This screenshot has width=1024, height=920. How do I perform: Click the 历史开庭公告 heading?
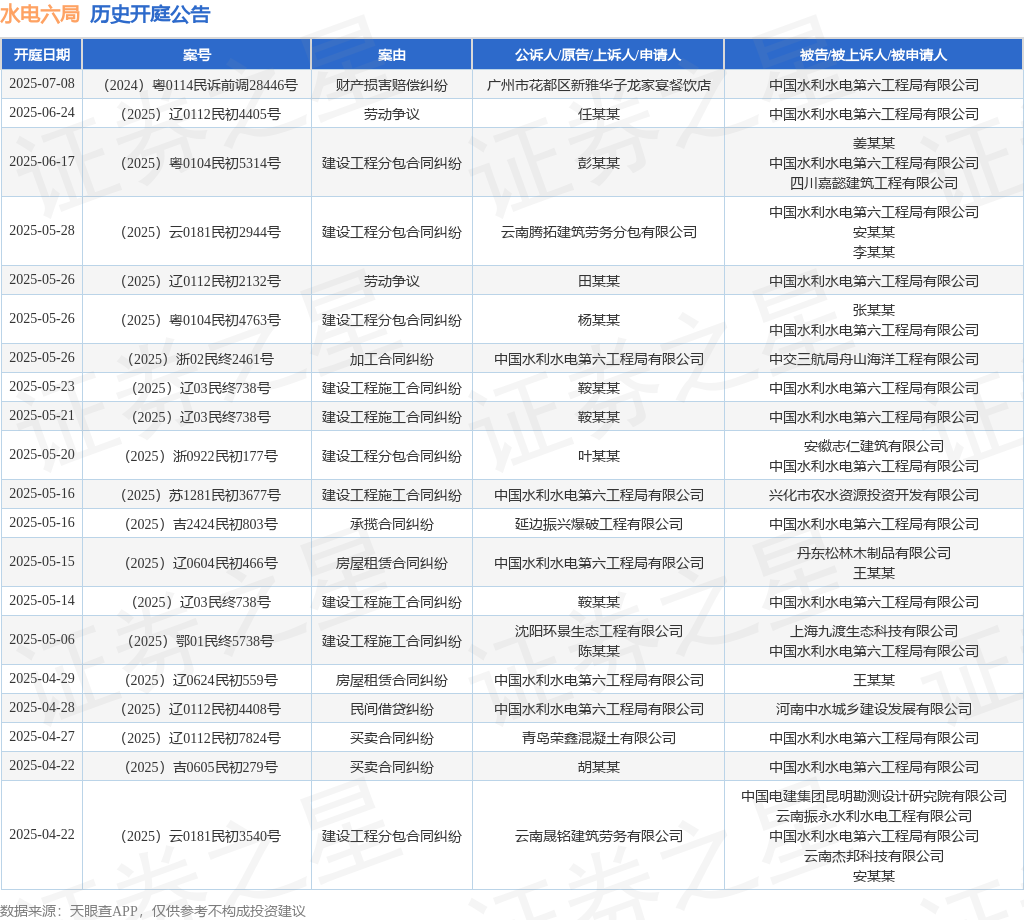tap(150, 14)
